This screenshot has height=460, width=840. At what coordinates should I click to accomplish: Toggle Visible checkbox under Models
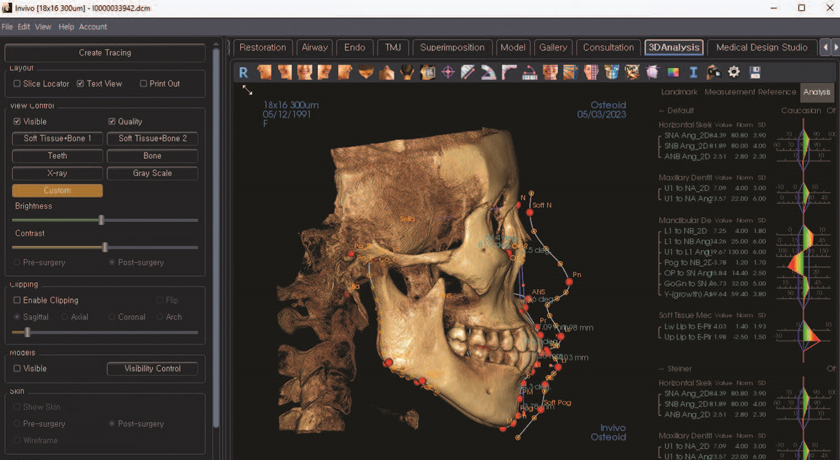[17, 368]
